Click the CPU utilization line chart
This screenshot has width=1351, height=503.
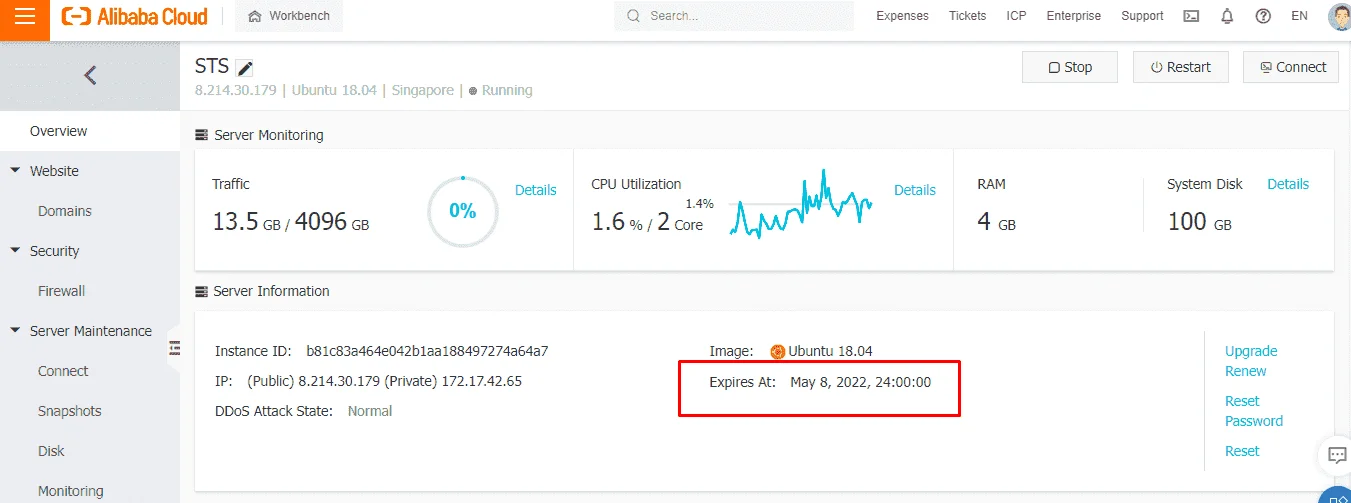pyautogui.click(x=801, y=204)
